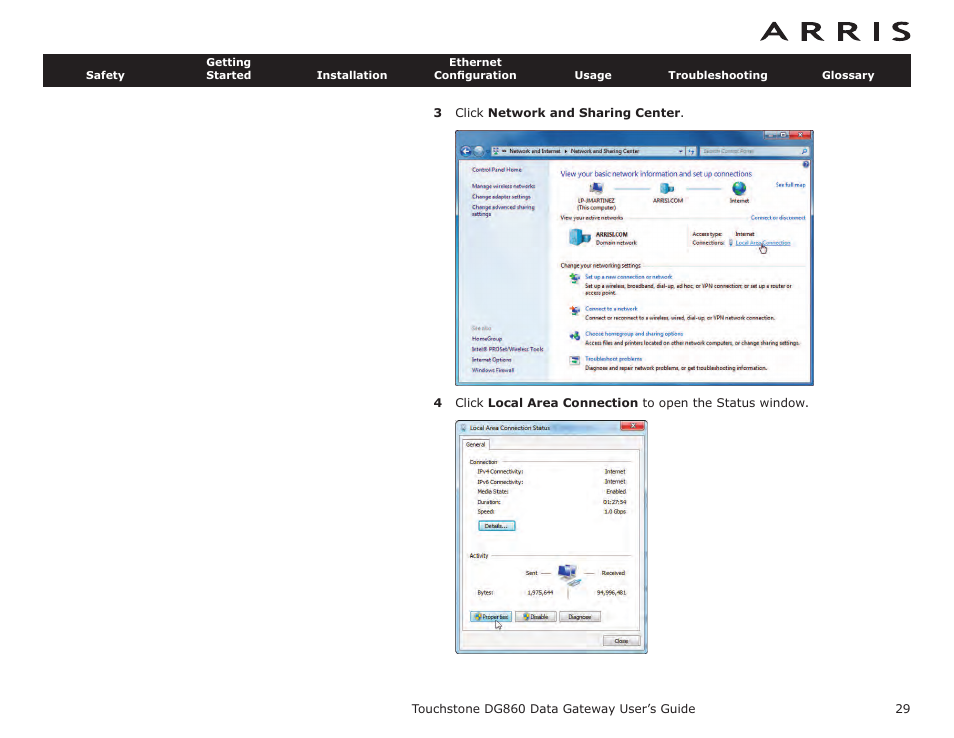Screen dimensions: 954x738
Task: Click the forward arrow next to the back button
Action: pos(479,151)
